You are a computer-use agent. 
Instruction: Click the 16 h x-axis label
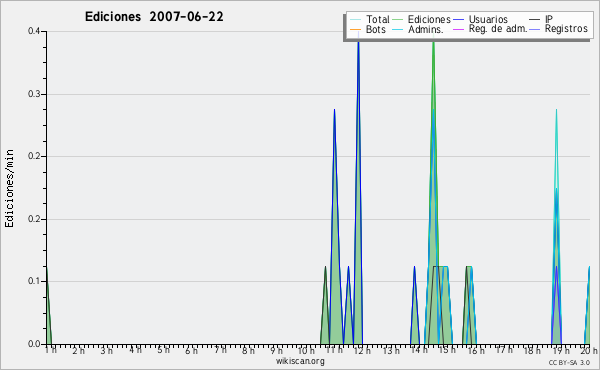tap(476, 351)
